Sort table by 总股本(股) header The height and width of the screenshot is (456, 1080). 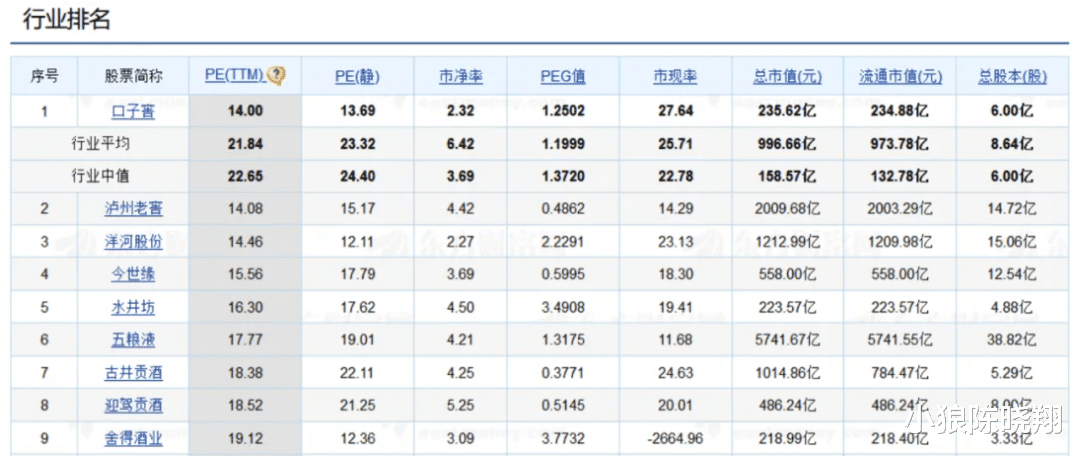point(1012,76)
